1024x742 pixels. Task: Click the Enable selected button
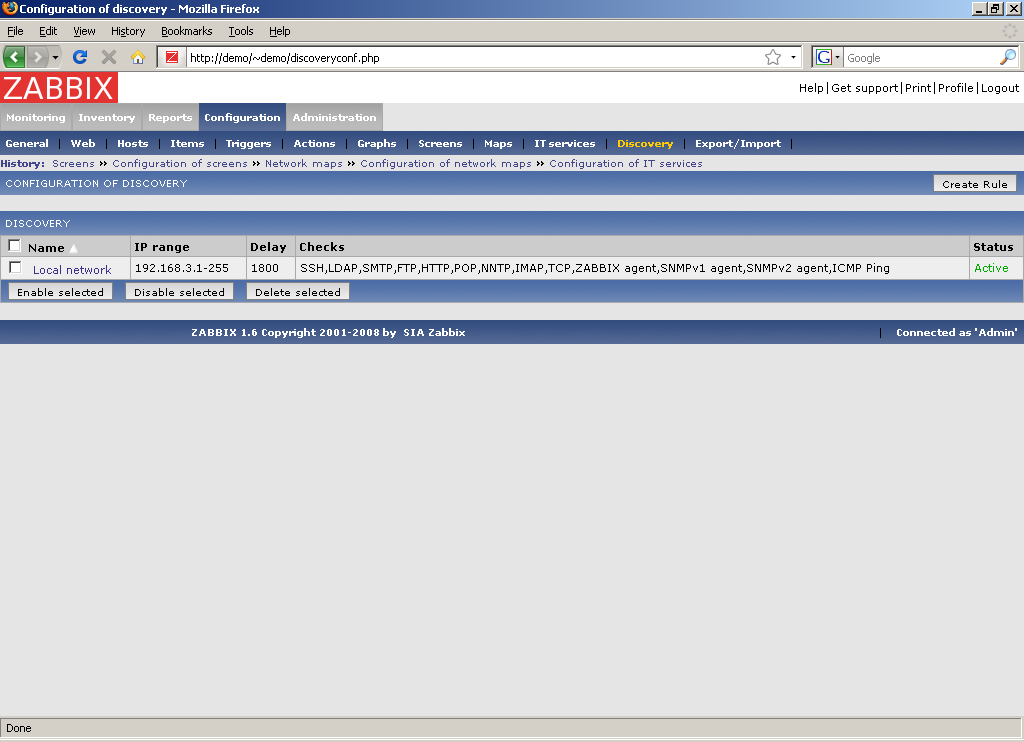[x=60, y=292]
